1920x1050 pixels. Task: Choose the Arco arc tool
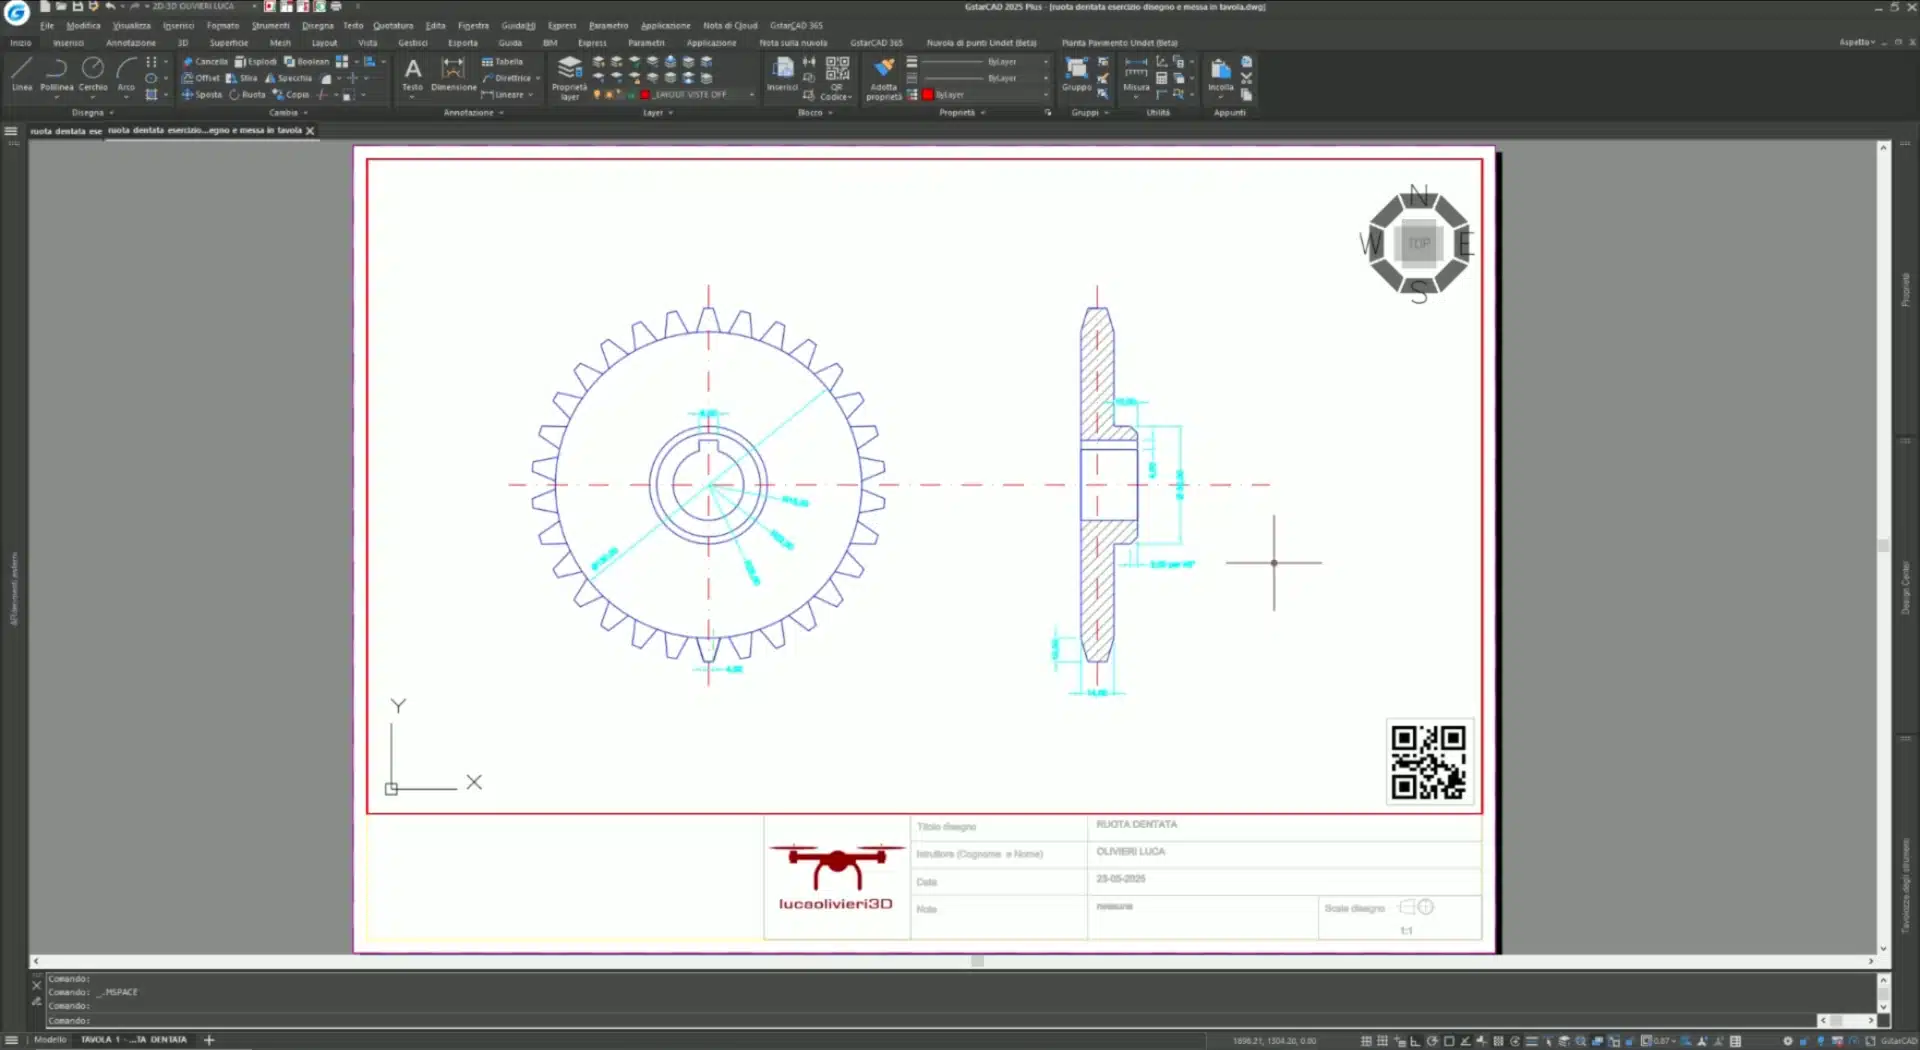pos(126,75)
